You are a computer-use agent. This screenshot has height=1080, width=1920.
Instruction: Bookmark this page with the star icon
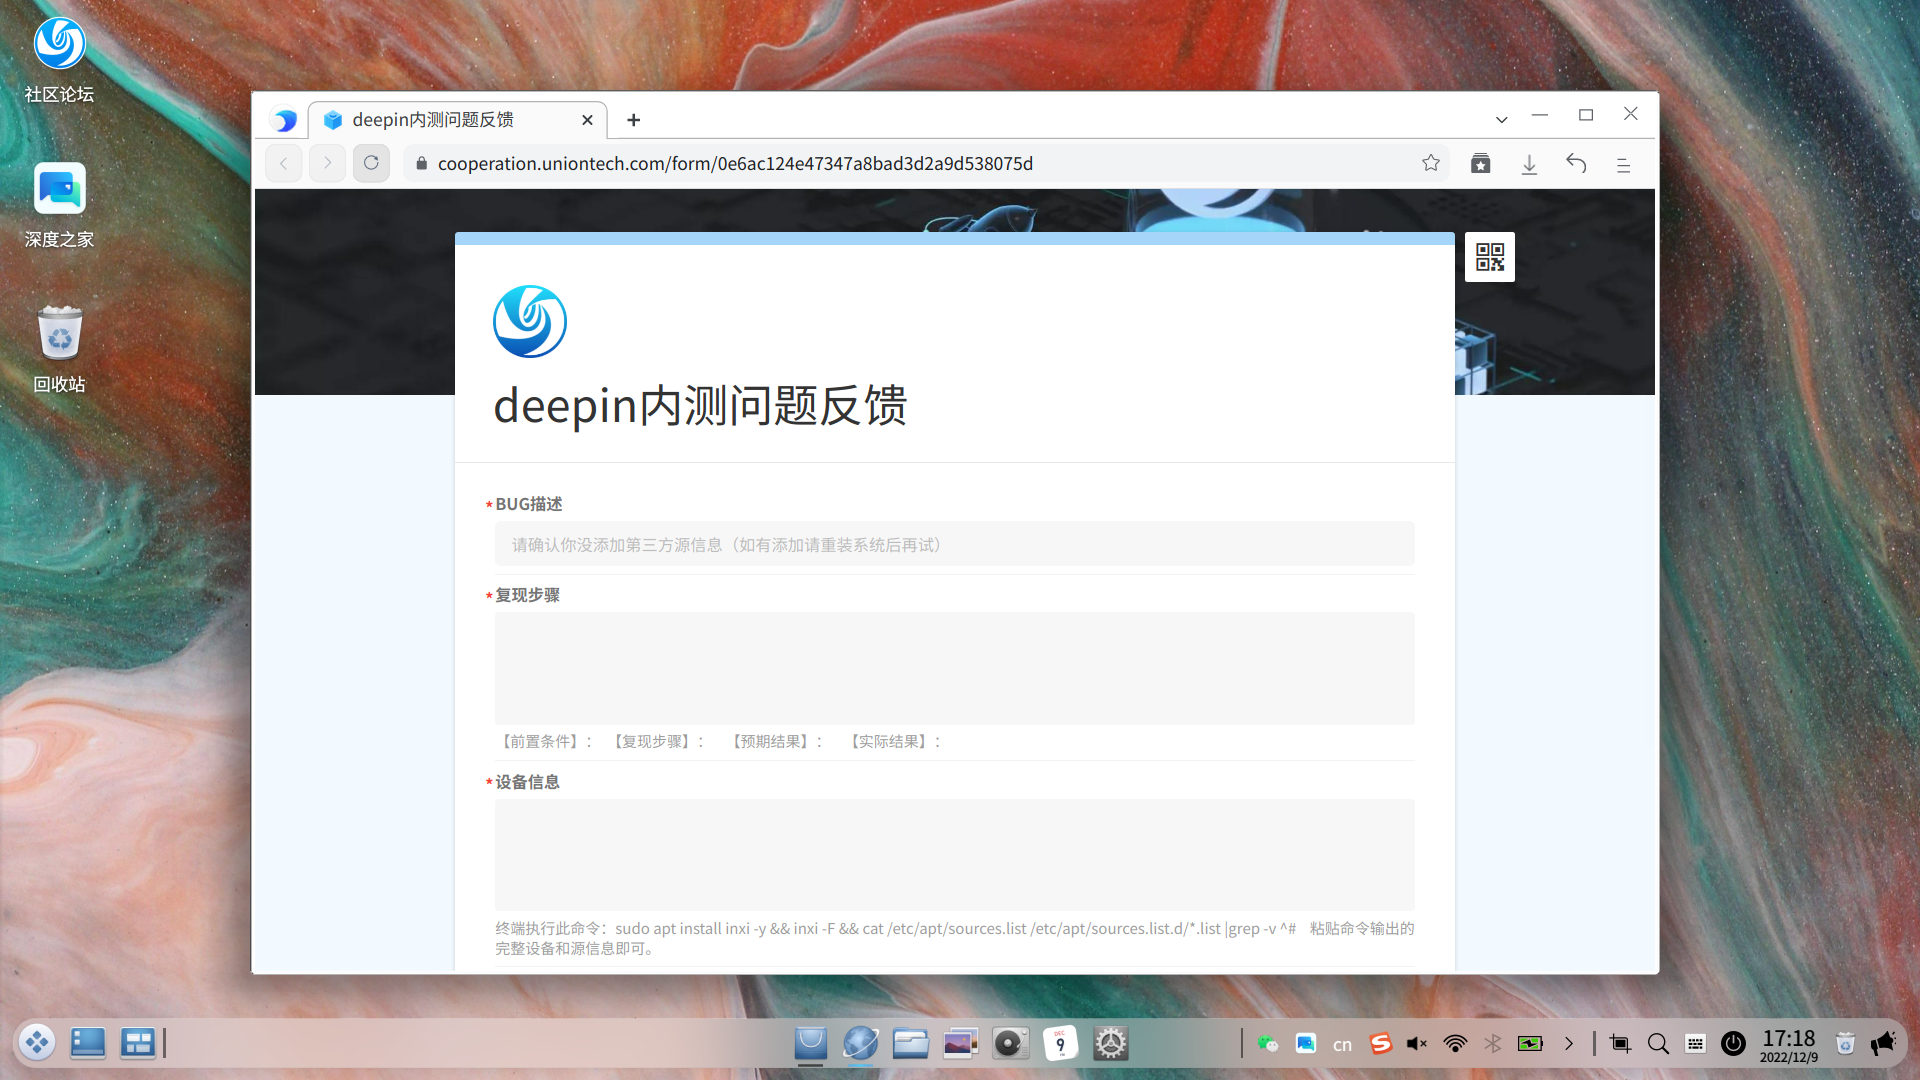(1431, 163)
